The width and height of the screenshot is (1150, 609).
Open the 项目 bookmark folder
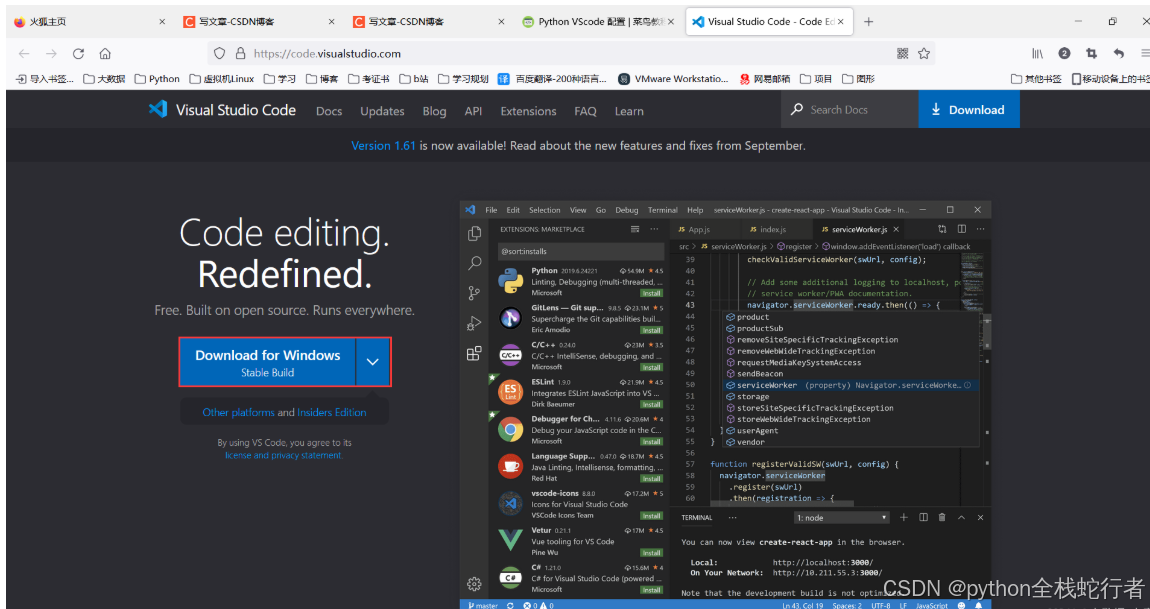click(816, 79)
